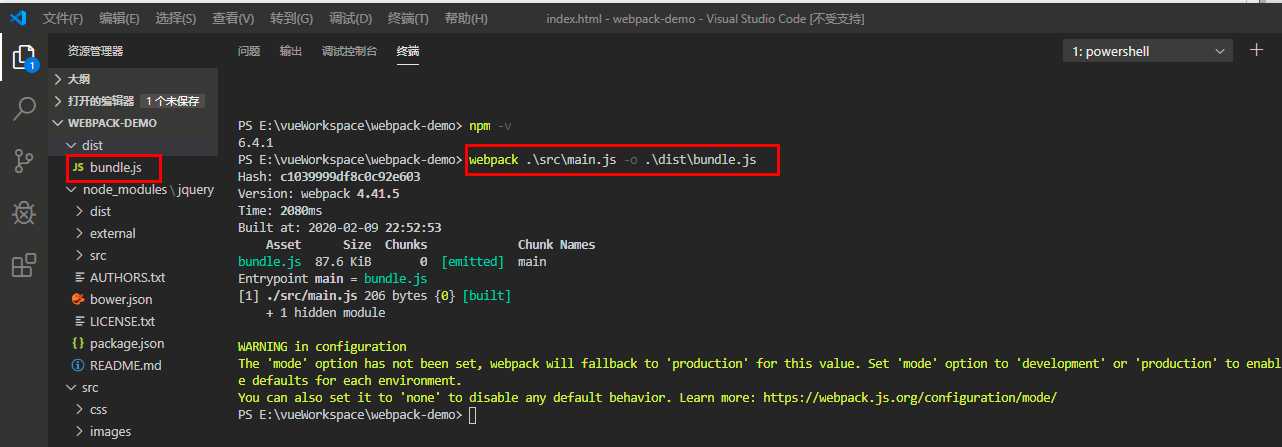The height and width of the screenshot is (447, 1282).
Task: Click the '[emitted]' status text
Action: coord(473,261)
